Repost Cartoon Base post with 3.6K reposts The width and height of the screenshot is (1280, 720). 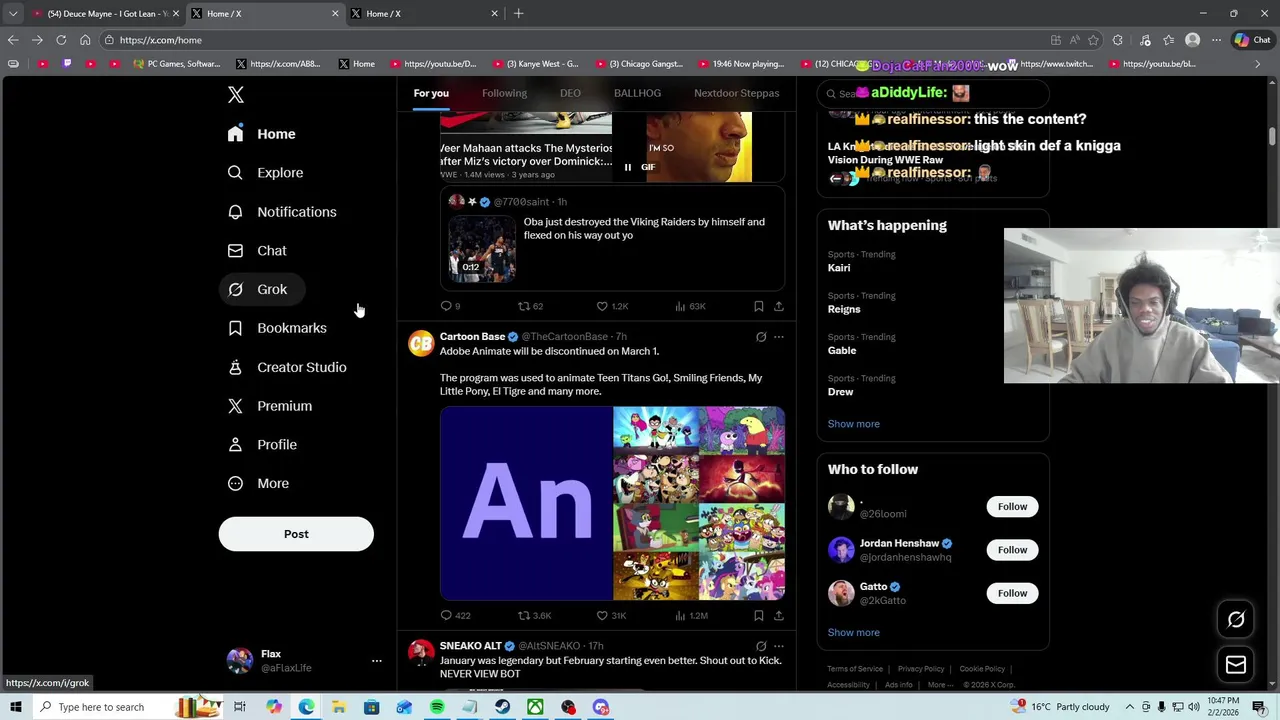pyautogui.click(x=534, y=616)
